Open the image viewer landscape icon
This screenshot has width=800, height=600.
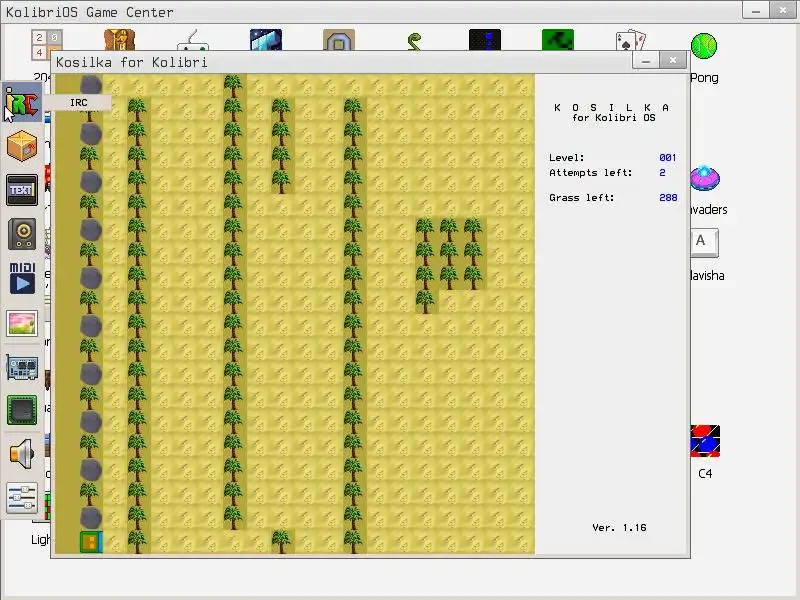pos(22,323)
